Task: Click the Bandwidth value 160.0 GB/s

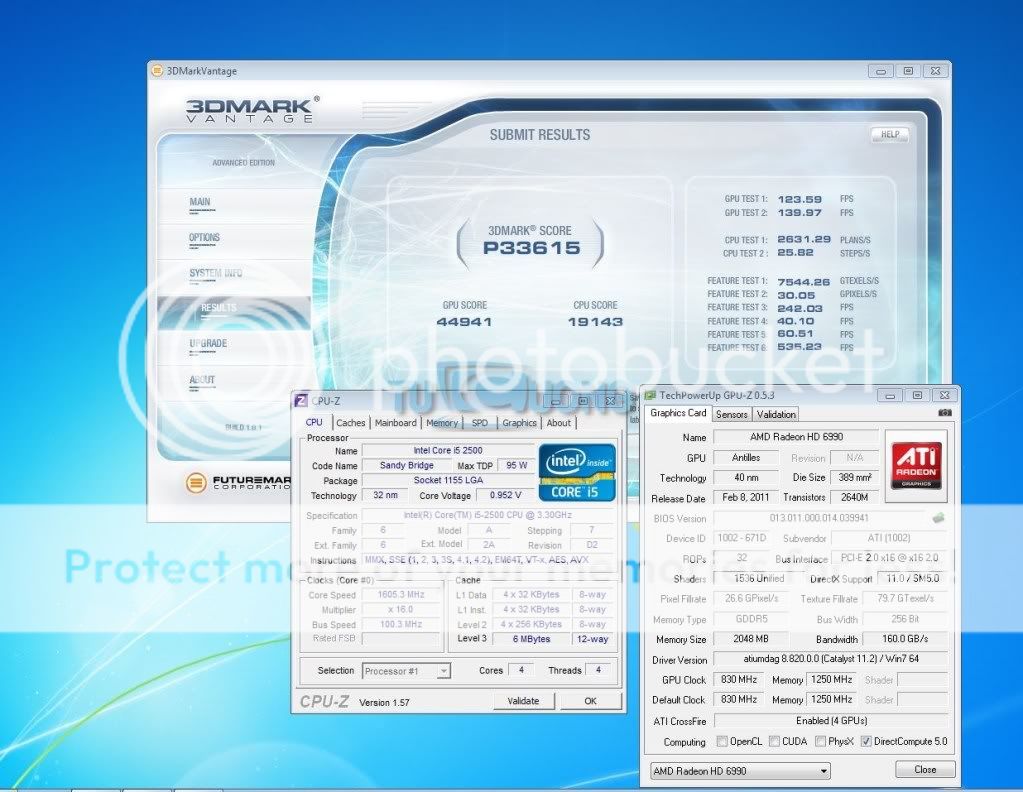Action: coord(905,639)
